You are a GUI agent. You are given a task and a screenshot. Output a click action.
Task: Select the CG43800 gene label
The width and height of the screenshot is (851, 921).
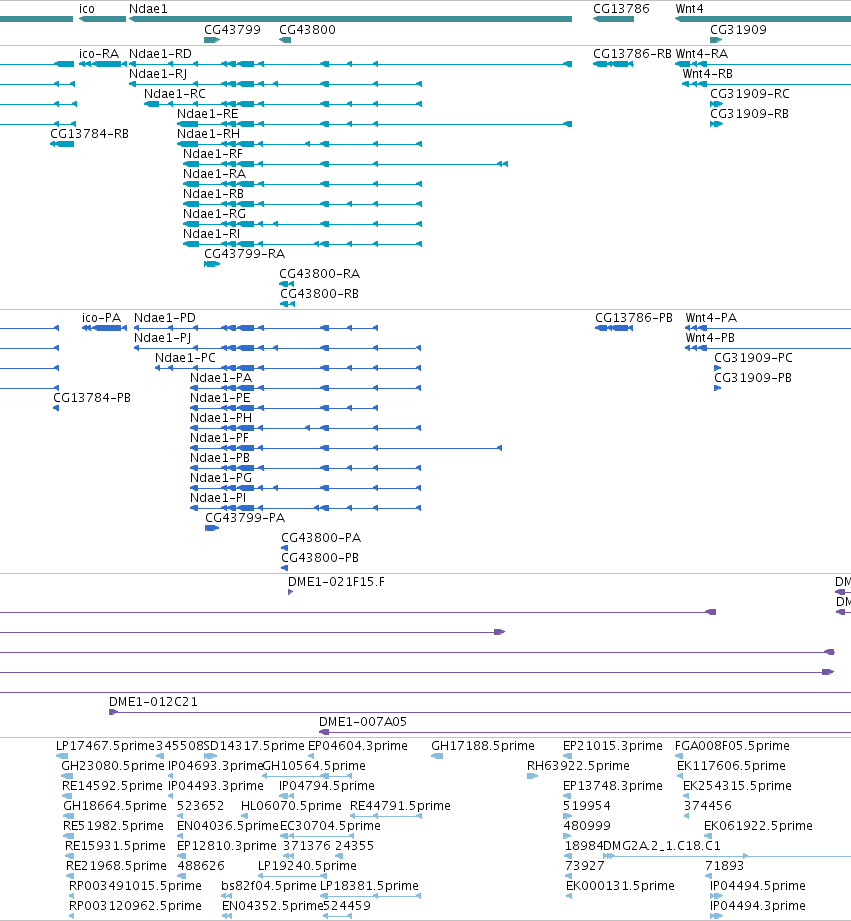[307, 29]
